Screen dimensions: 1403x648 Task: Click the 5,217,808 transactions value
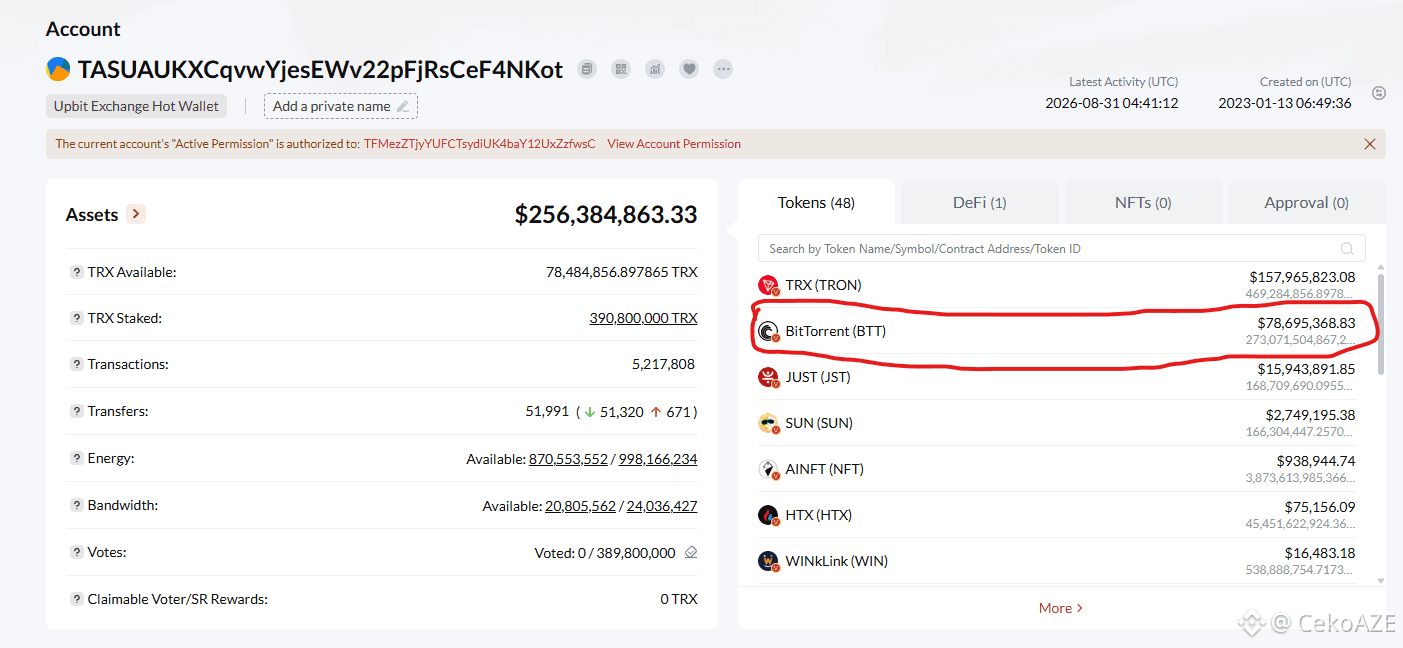tap(663, 364)
